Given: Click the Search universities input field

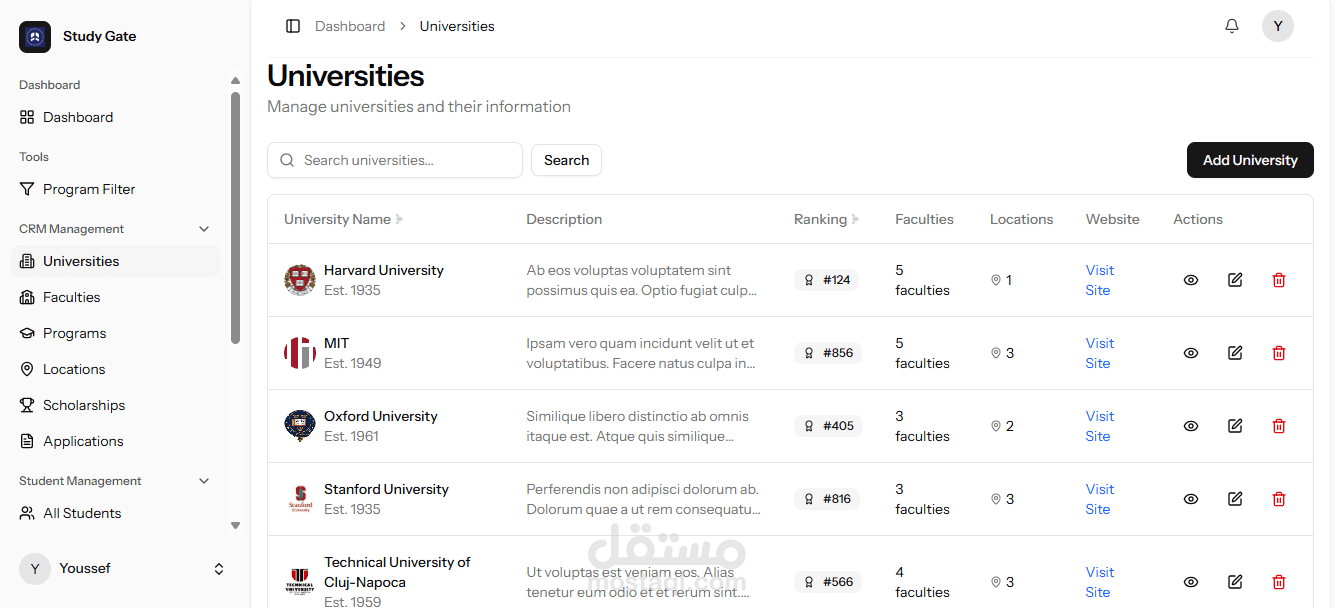Looking at the screenshot, I should coord(405,160).
